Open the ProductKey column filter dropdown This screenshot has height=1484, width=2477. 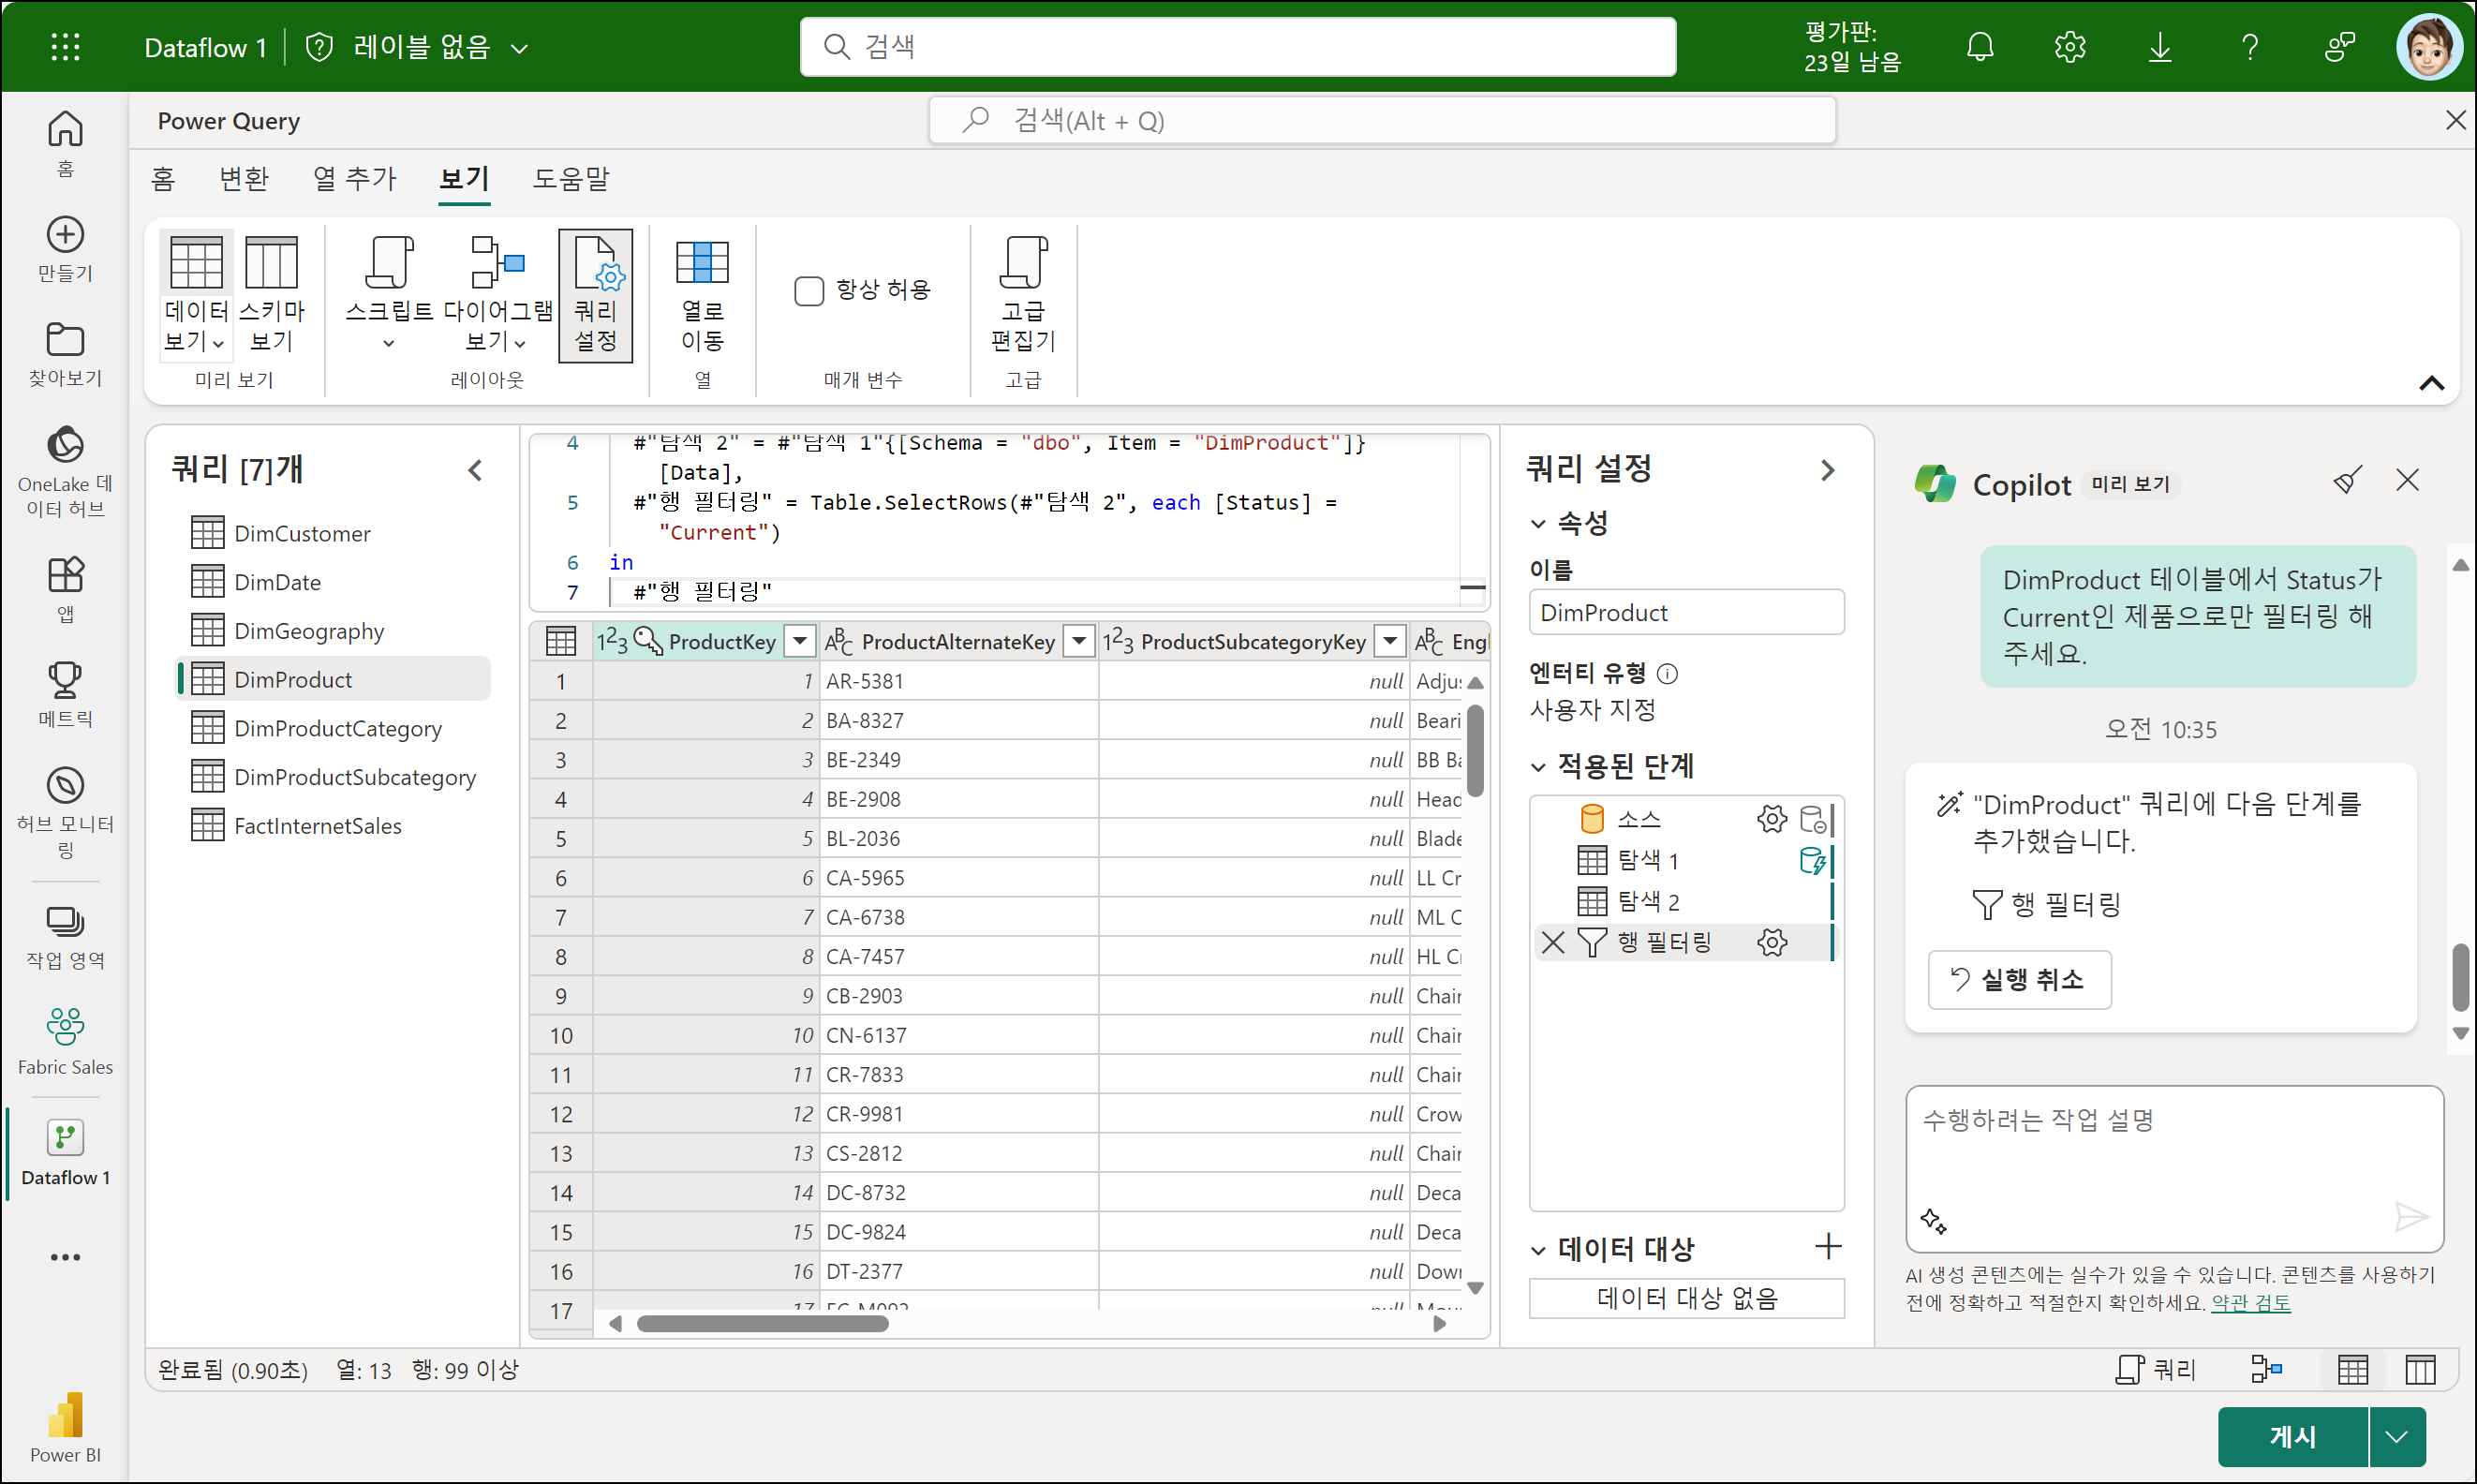click(799, 641)
